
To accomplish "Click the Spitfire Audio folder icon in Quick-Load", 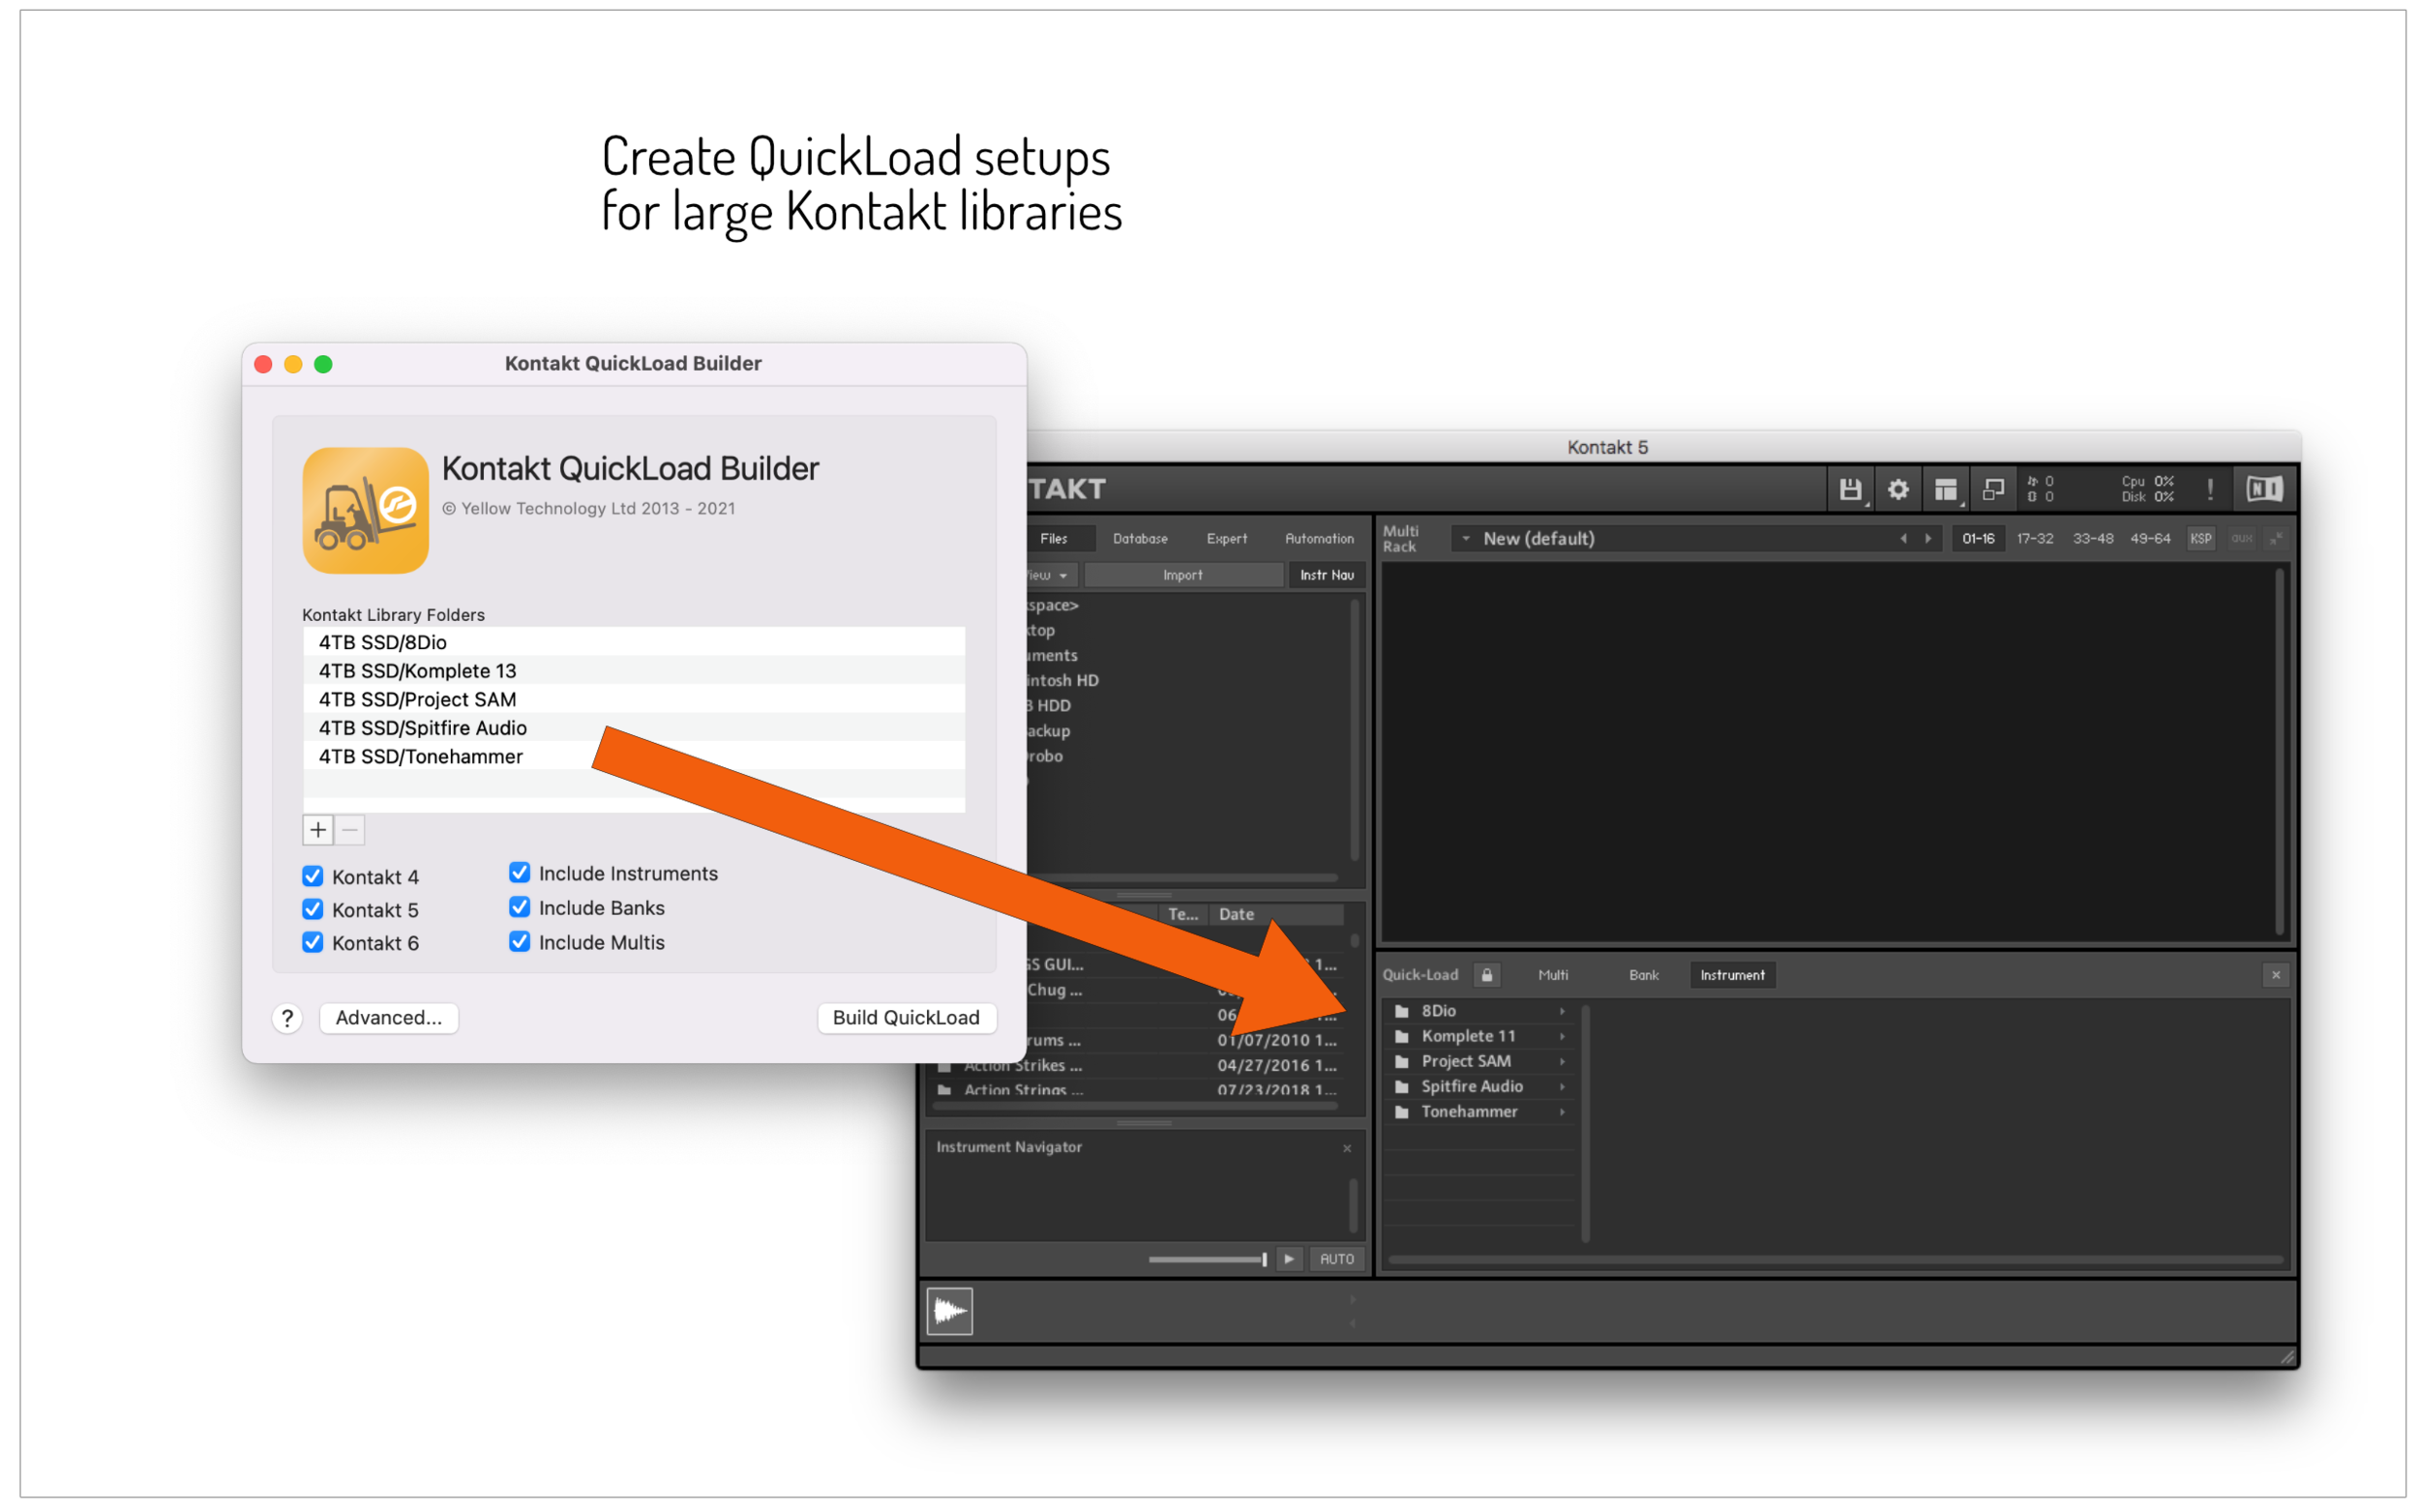I will tap(1402, 1087).
